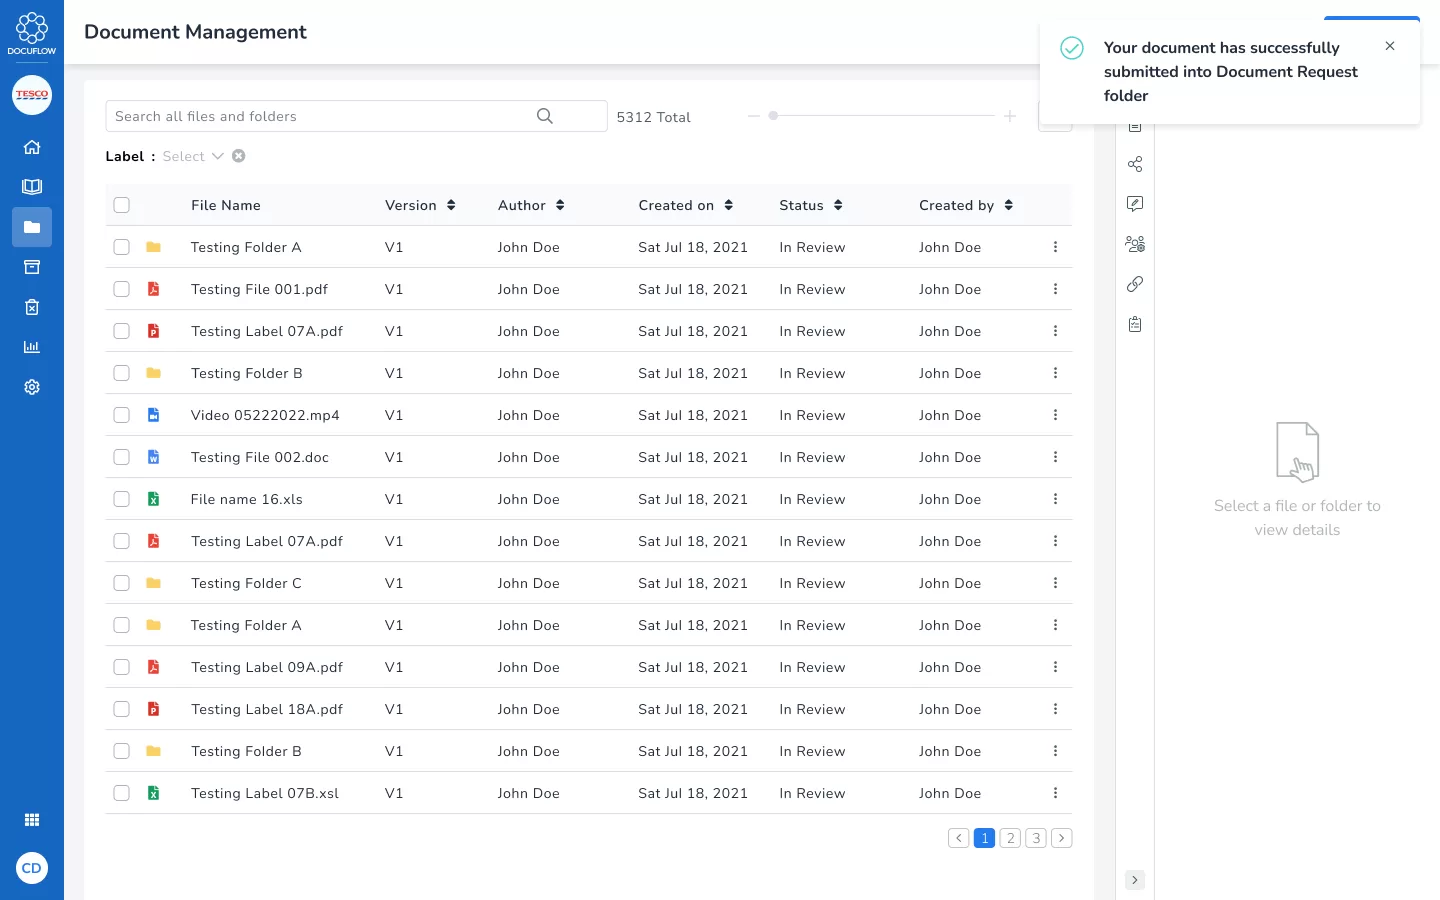Clear the Label filter with x icon

pos(239,156)
